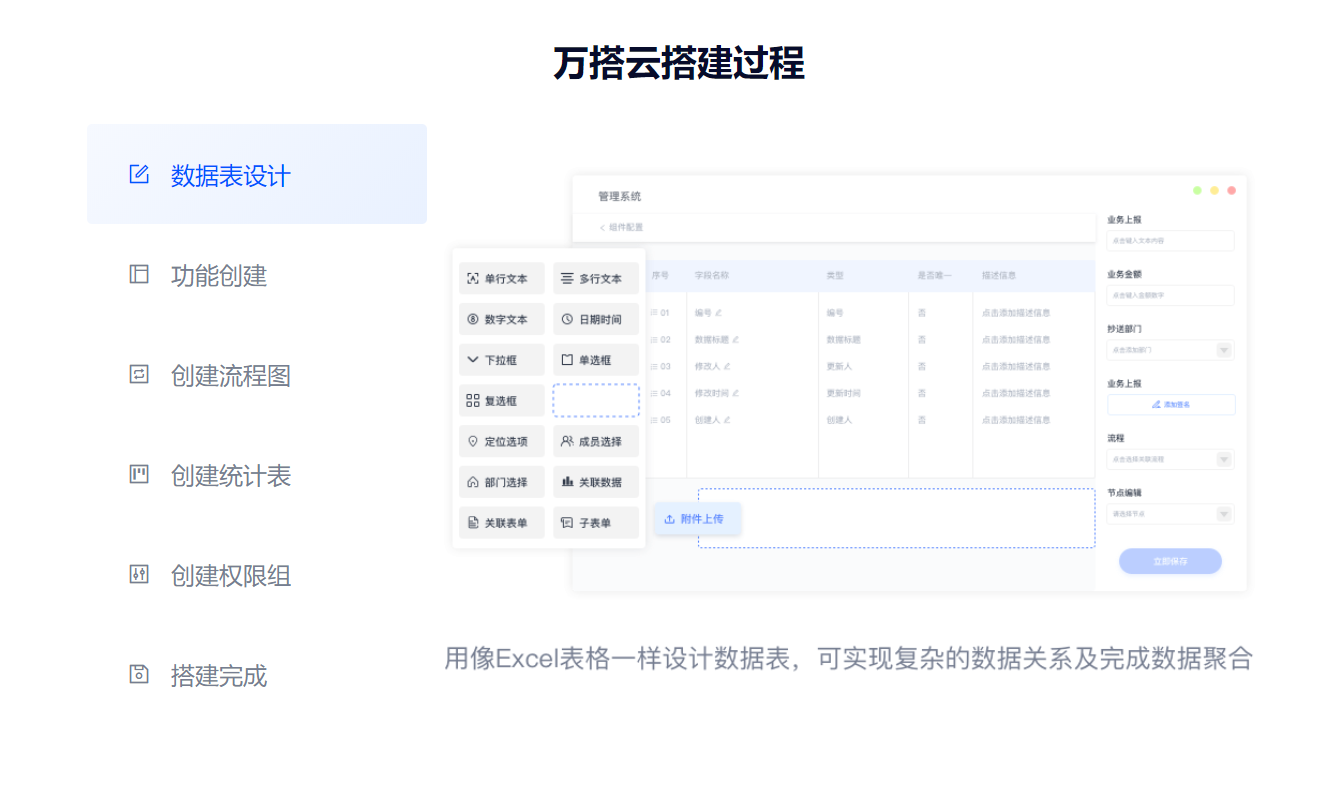The width and height of the screenshot is (1339, 788).
Task: Open the 节点编辑 dropdown
Action: pyautogui.click(x=1170, y=514)
